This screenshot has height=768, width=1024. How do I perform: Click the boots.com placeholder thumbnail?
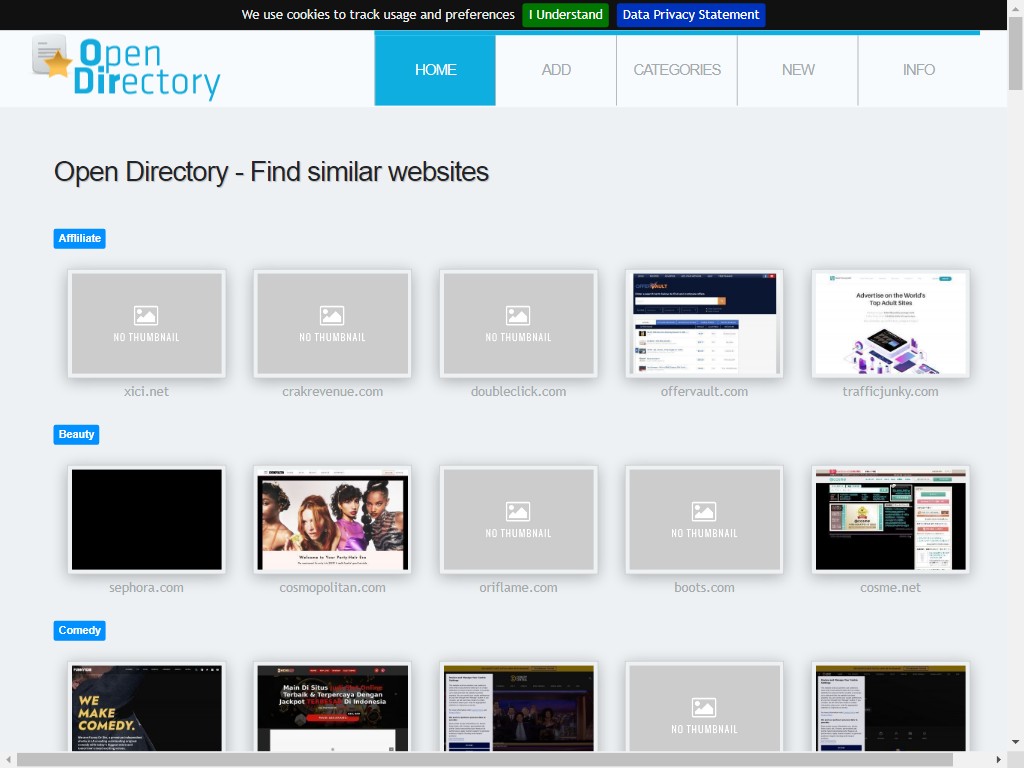click(x=704, y=519)
